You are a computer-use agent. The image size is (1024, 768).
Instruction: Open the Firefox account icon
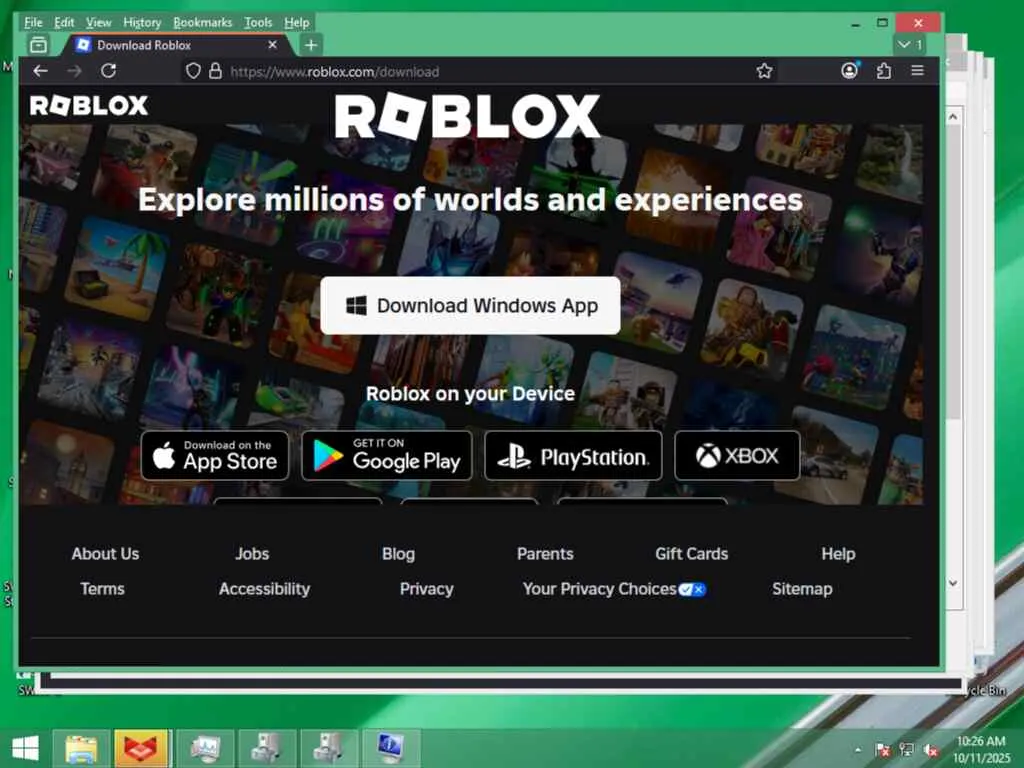(850, 71)
